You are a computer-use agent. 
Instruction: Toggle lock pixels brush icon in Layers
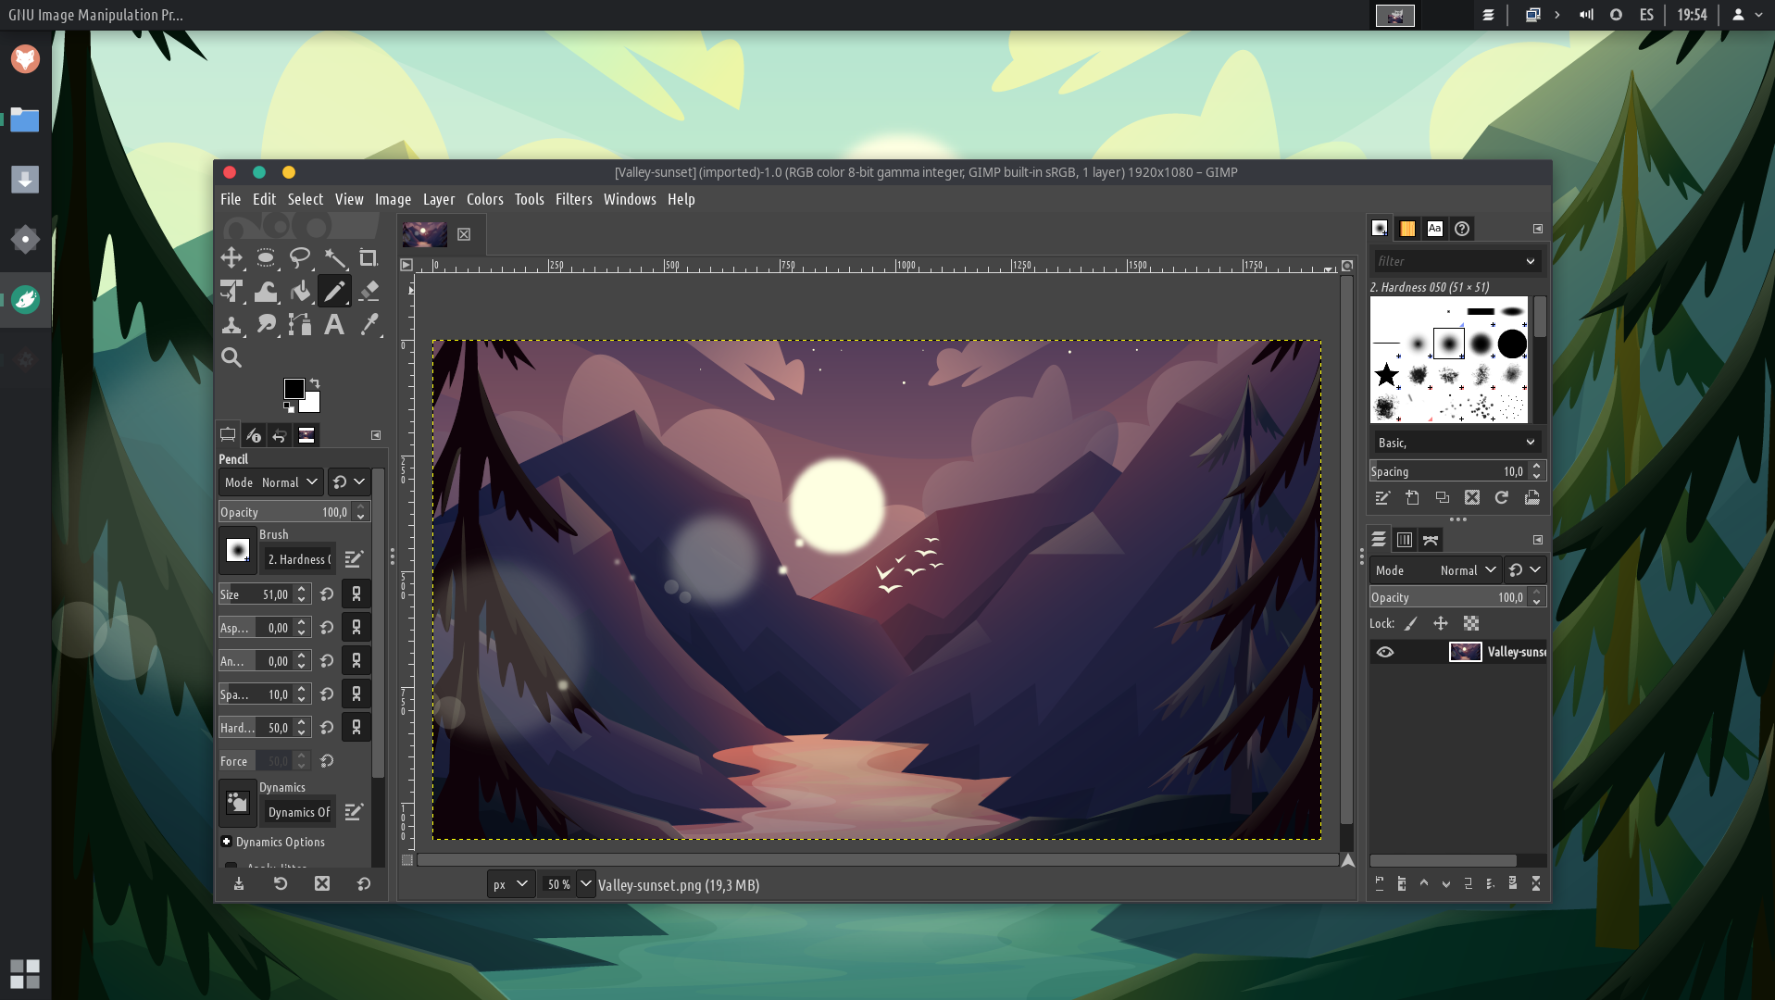[x=1411, y=624]
